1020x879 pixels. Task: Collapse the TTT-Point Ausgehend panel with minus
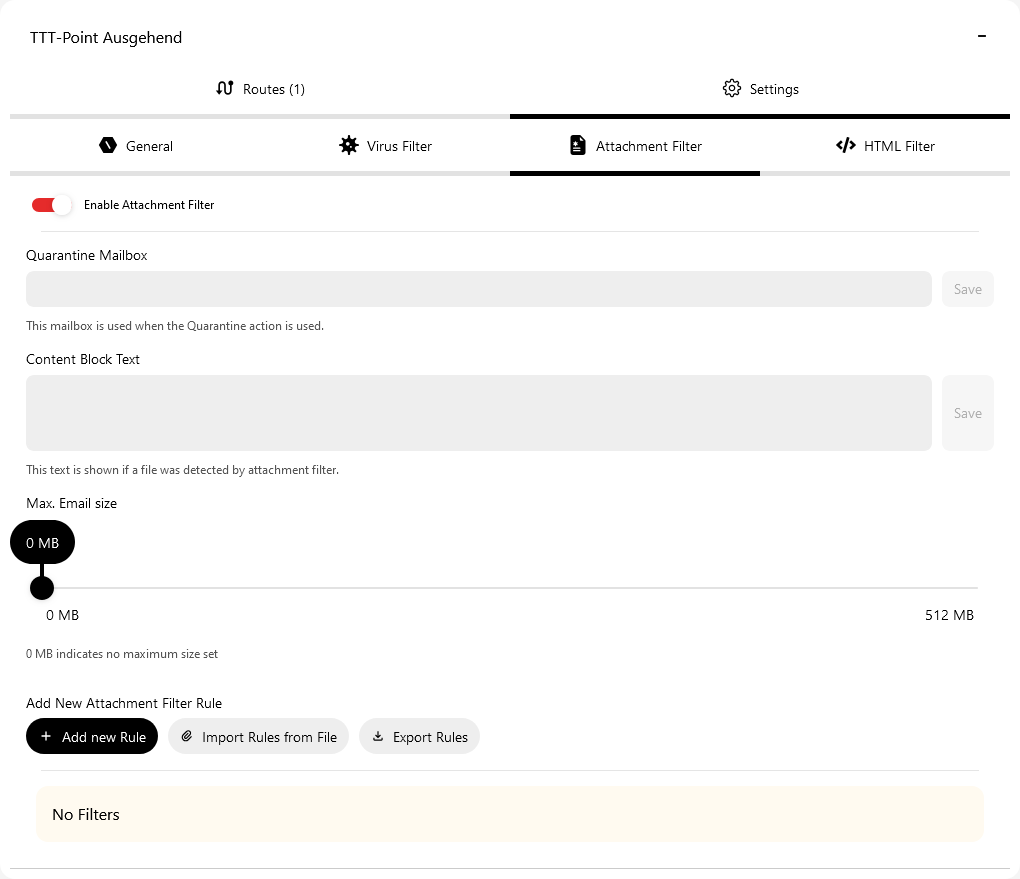(982, 37)
